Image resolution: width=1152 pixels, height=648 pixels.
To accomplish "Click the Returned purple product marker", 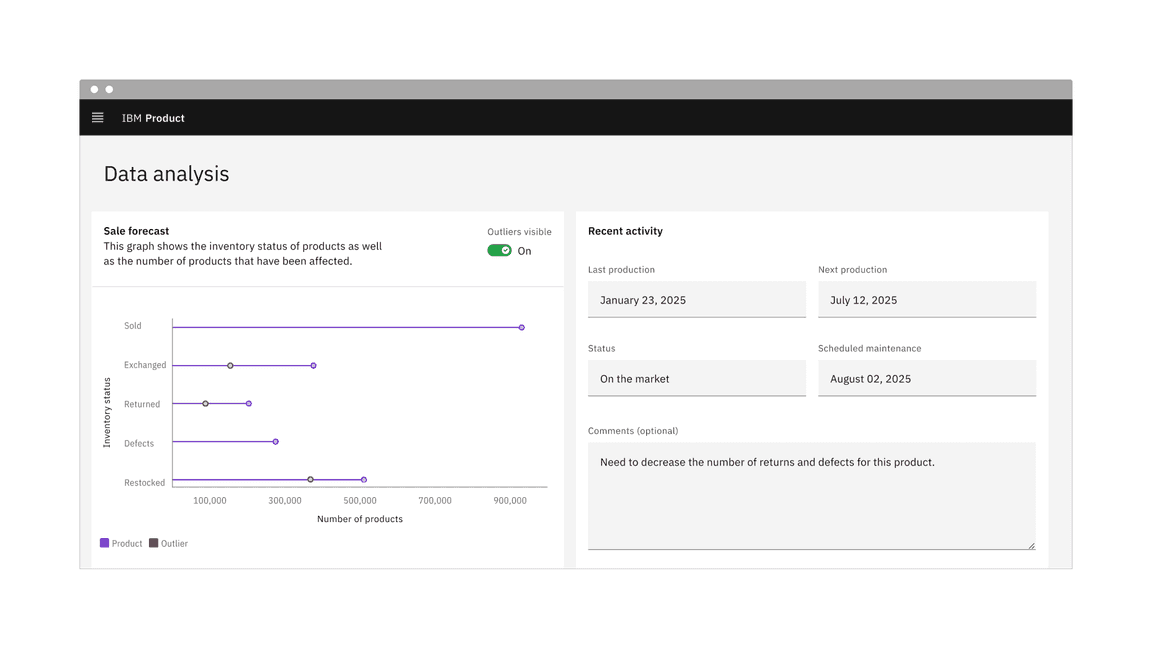I will tap(249, 404).
